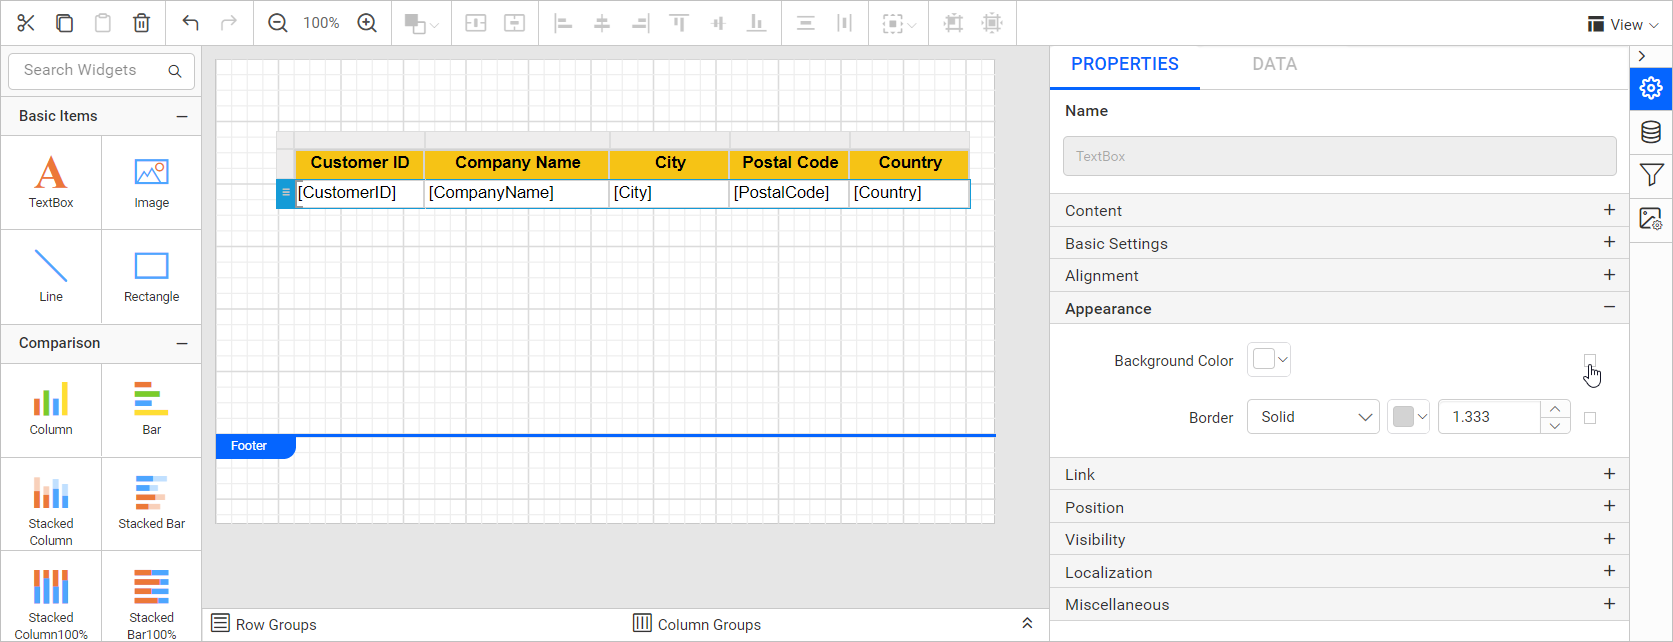Align selected items to vertical middle

coord(718,23)
